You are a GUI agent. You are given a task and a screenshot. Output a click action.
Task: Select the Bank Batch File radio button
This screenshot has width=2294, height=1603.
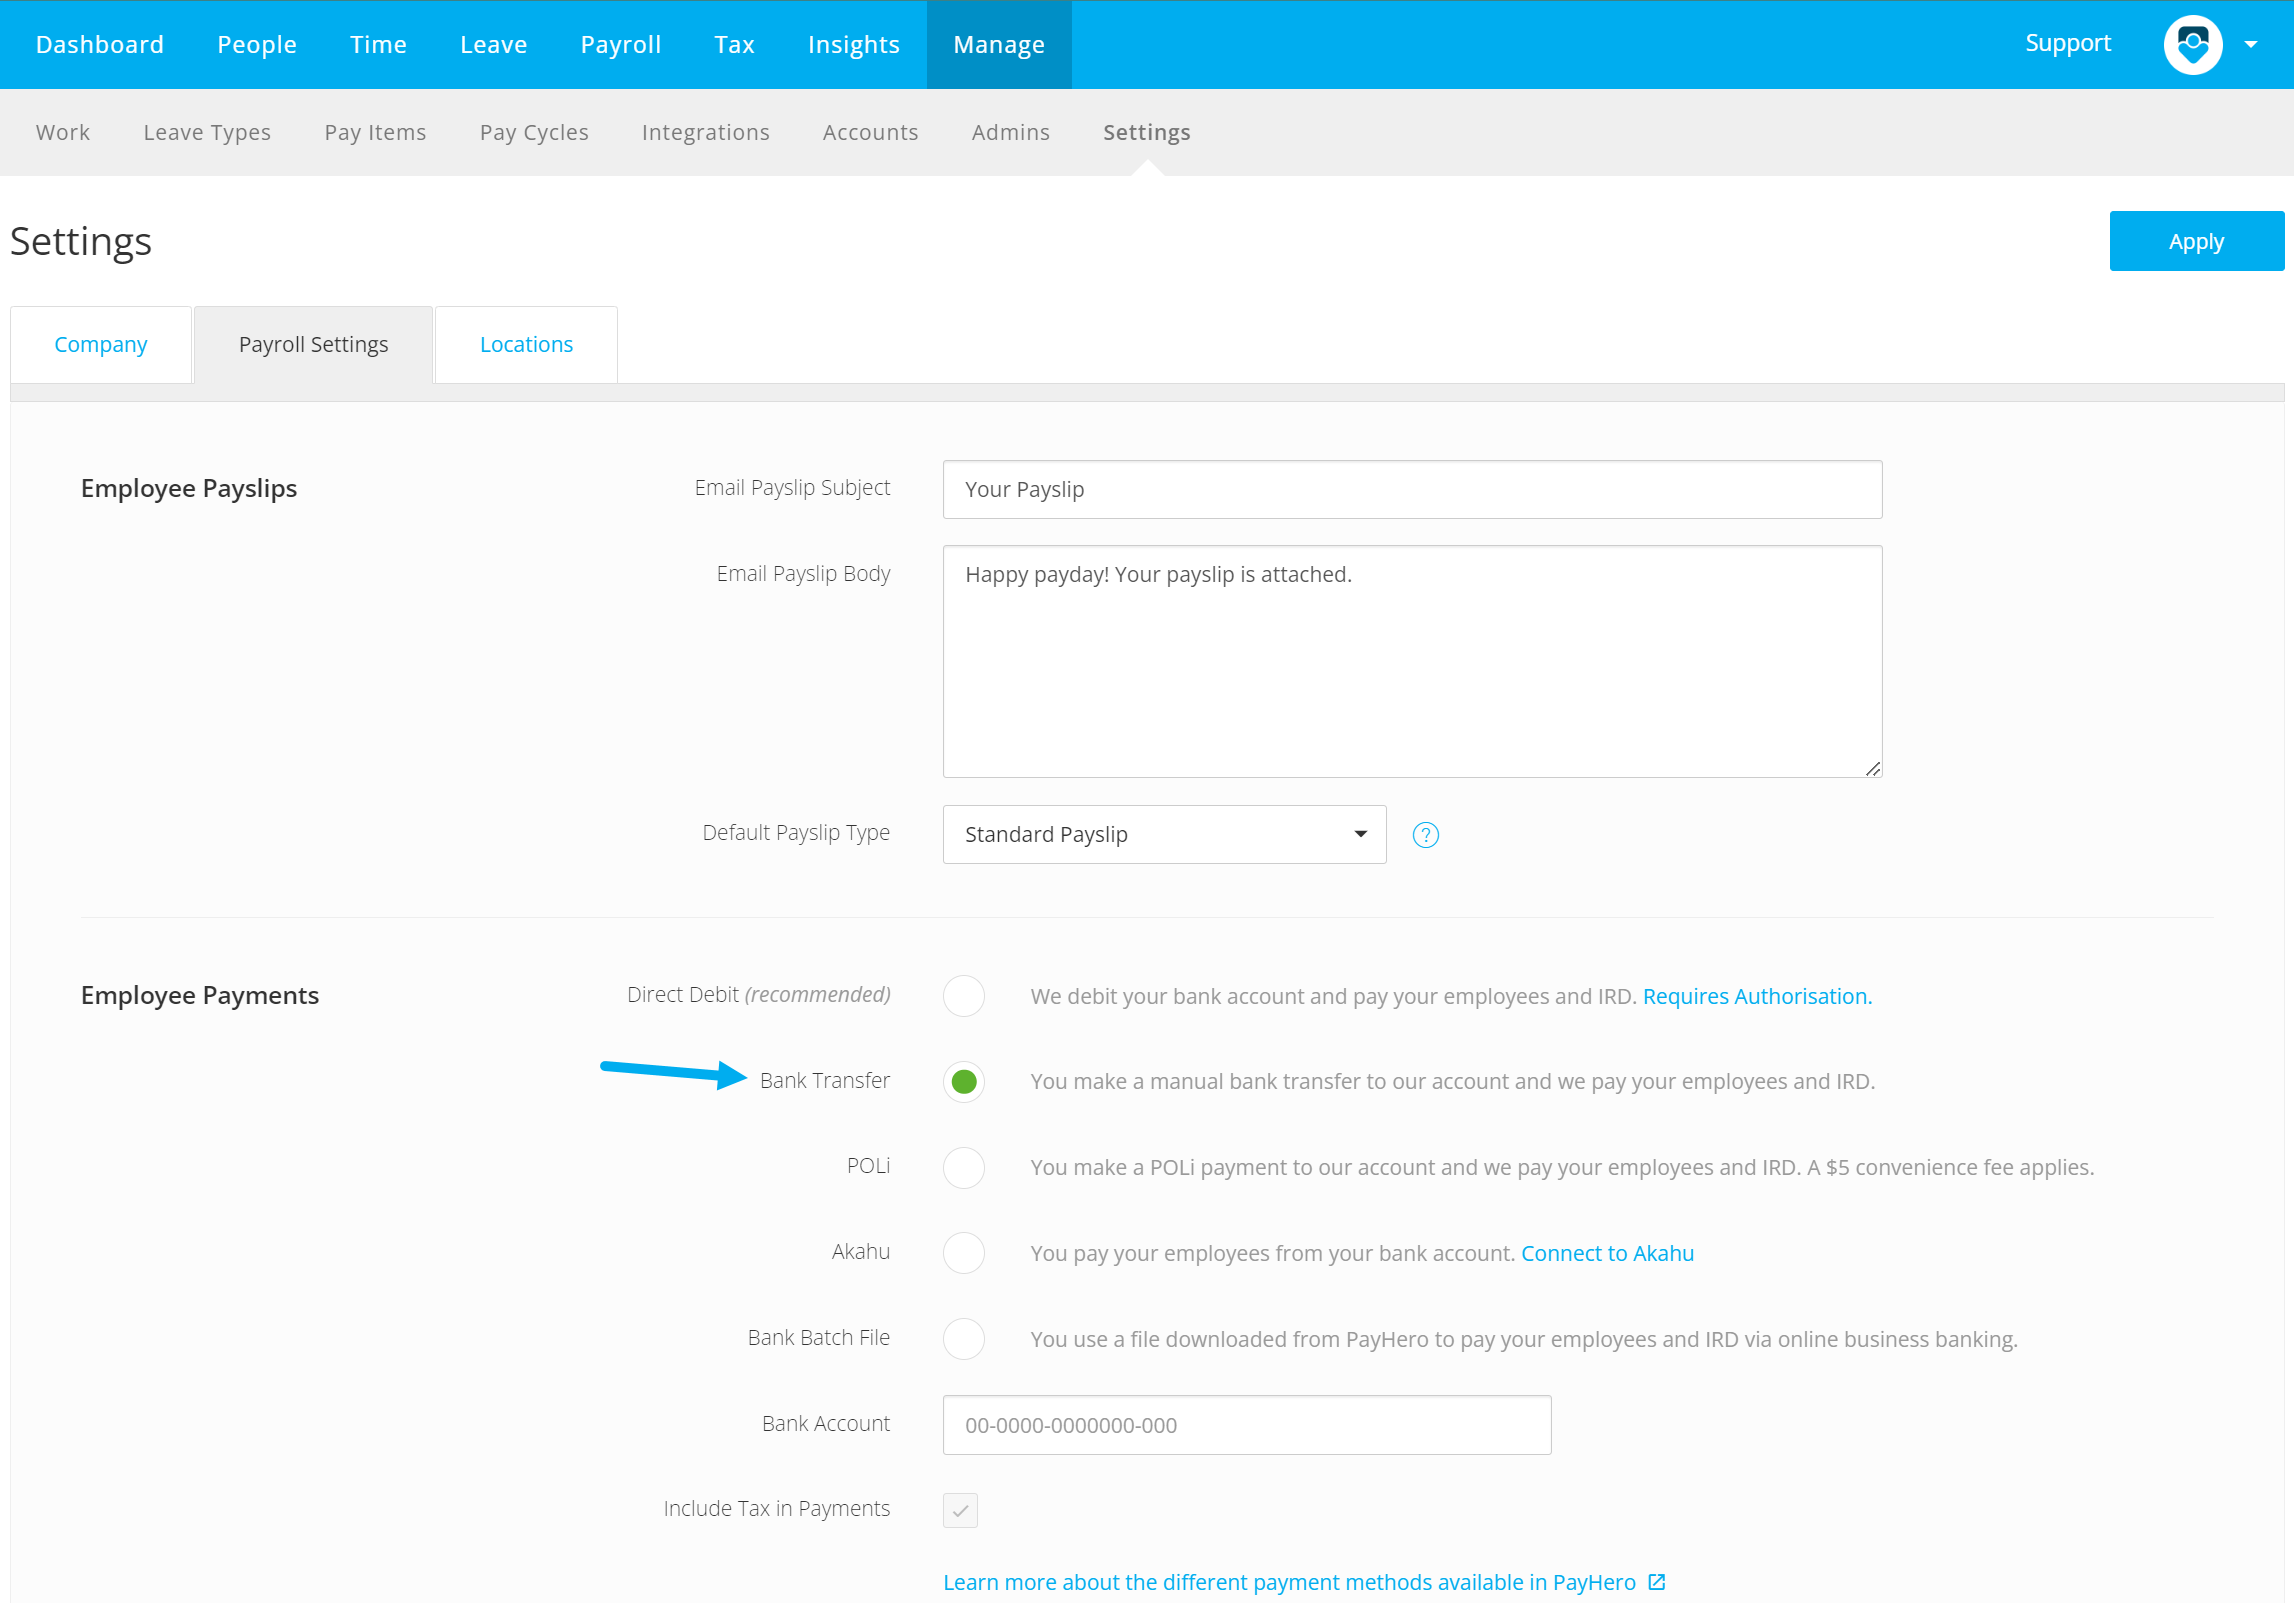[964, 1339]
